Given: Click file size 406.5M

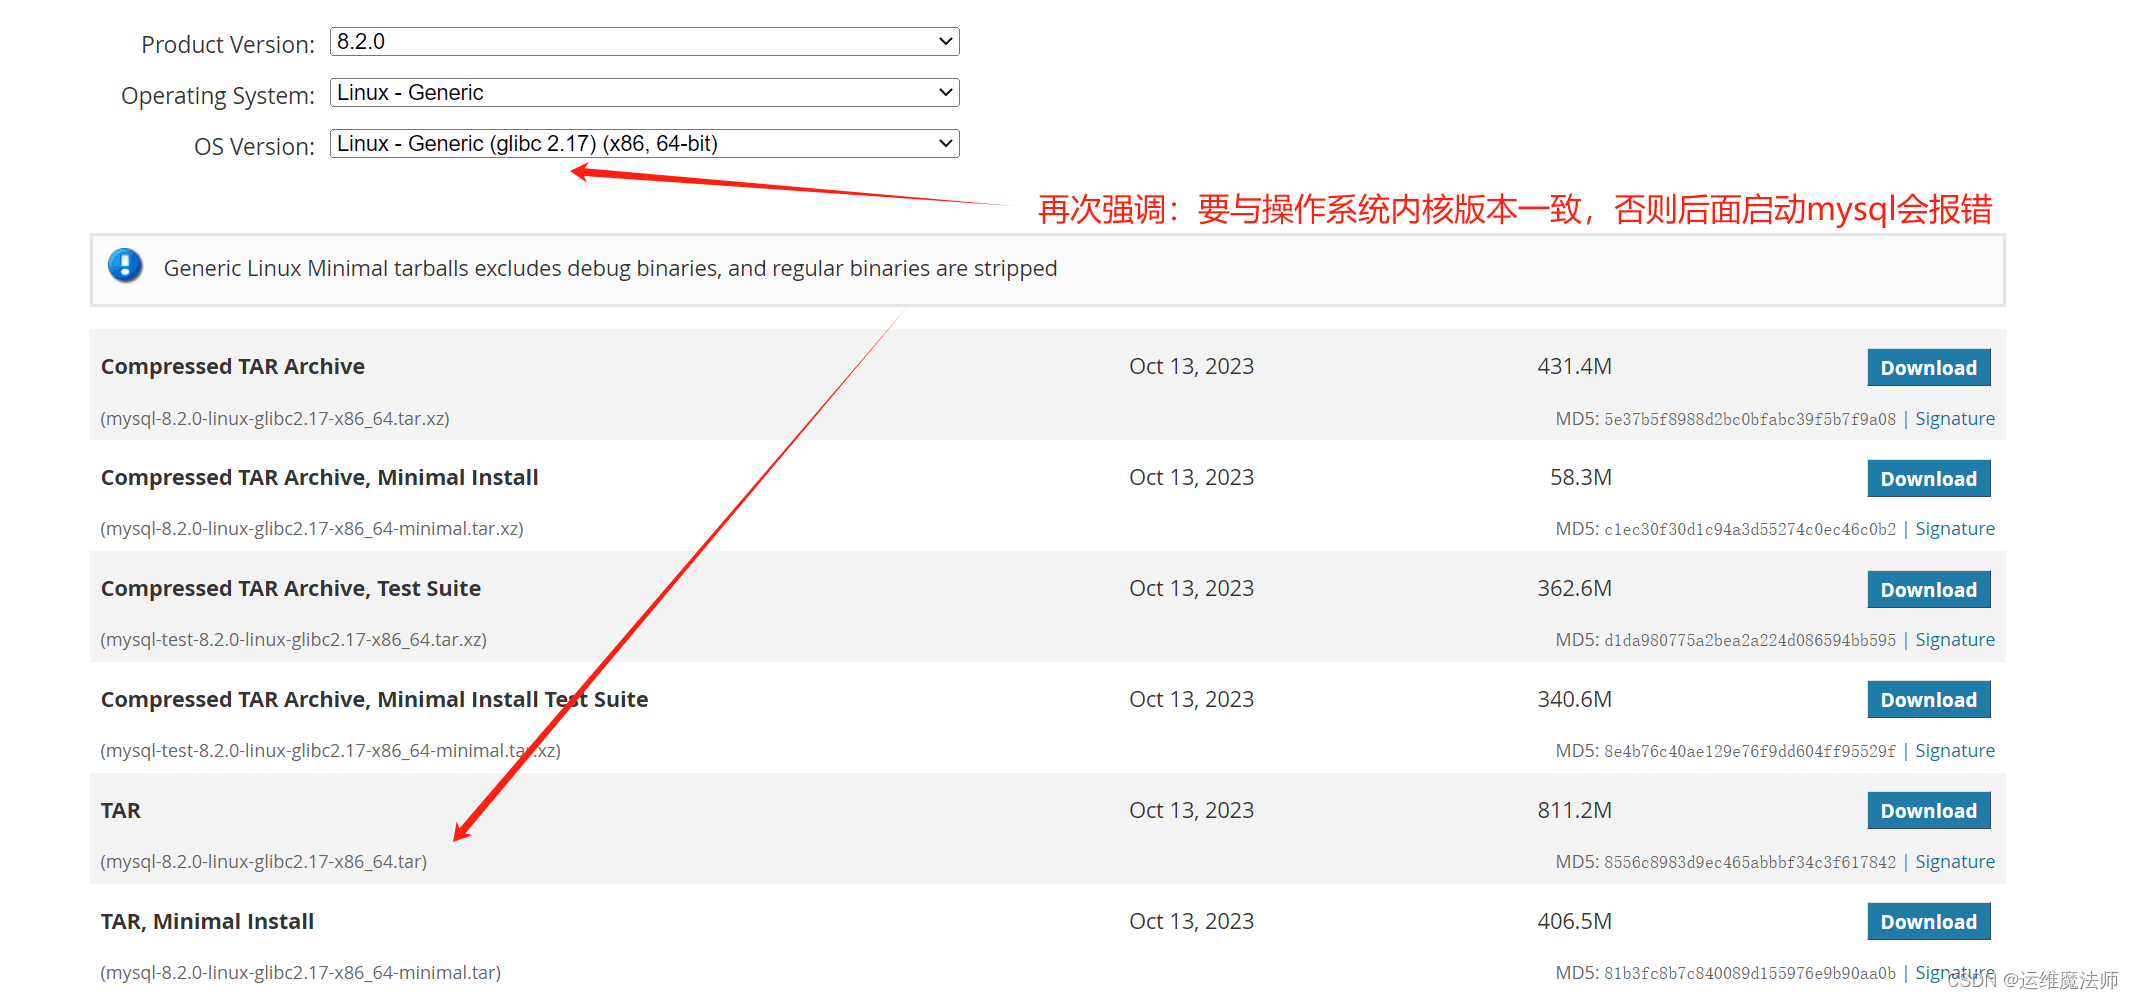Looking at the screenshot, I should (x=1574, y=922).
